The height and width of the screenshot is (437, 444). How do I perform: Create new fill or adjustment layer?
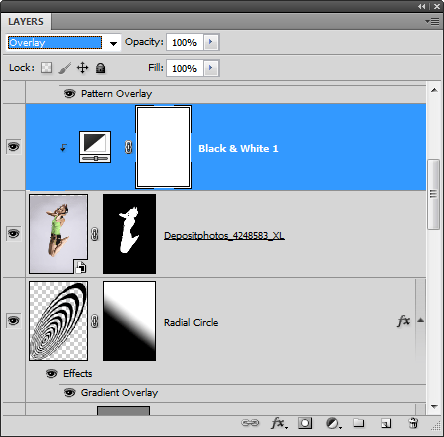[333, 423]
